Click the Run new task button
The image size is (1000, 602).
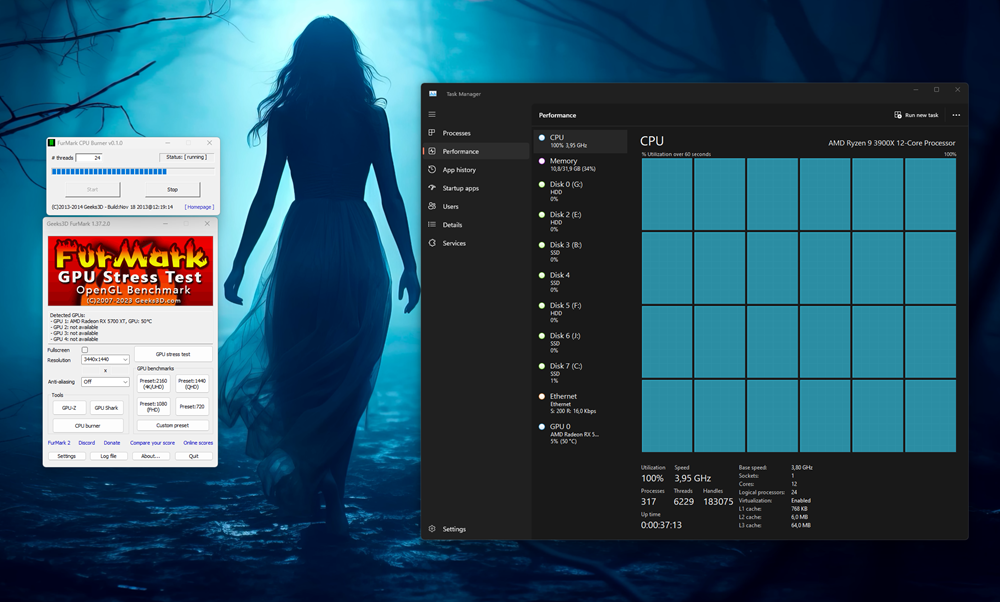click(916, 115)
